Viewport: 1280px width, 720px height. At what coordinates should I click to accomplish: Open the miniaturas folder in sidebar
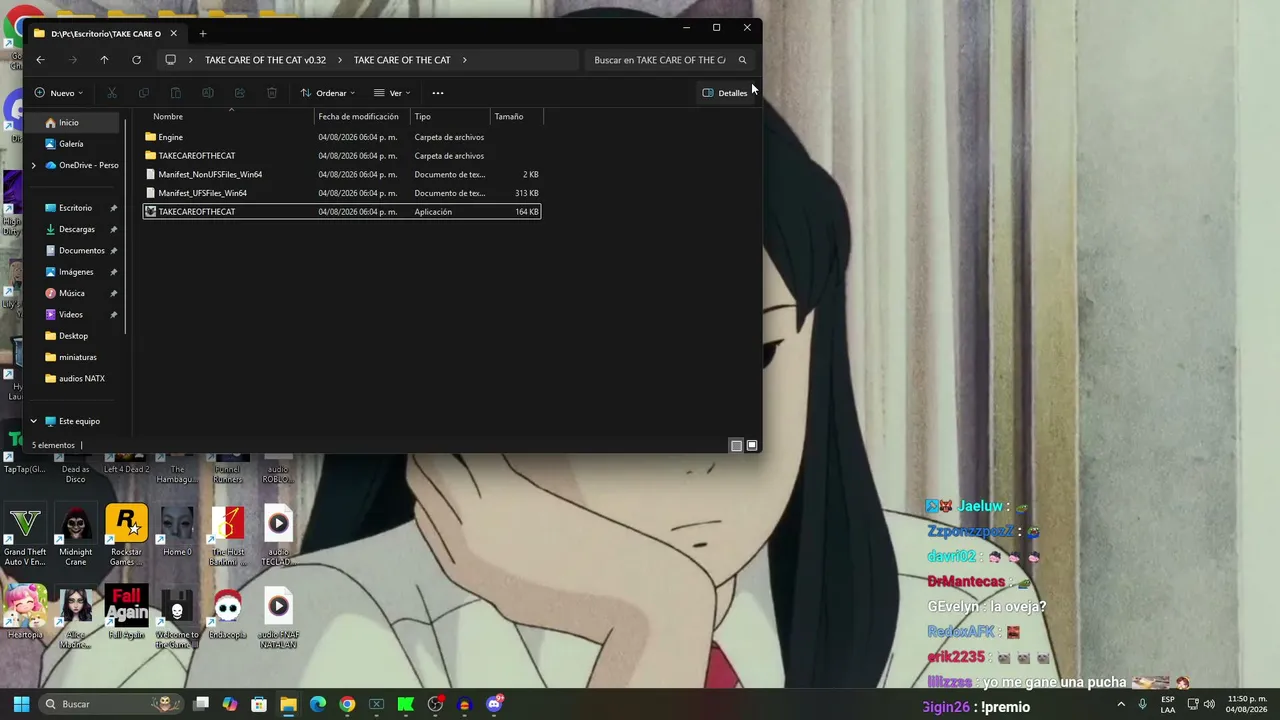click(x=77, y=357)
